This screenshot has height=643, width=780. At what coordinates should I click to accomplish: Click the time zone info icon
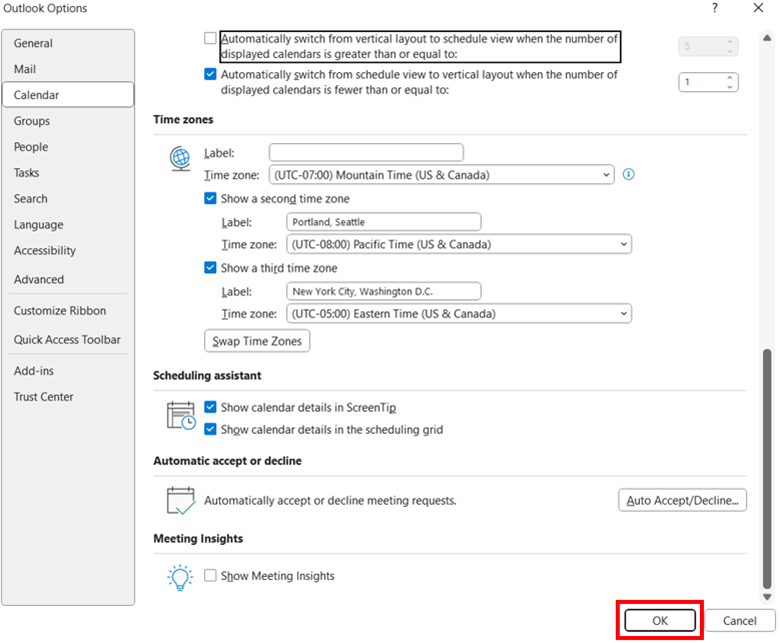click(629, 175)
